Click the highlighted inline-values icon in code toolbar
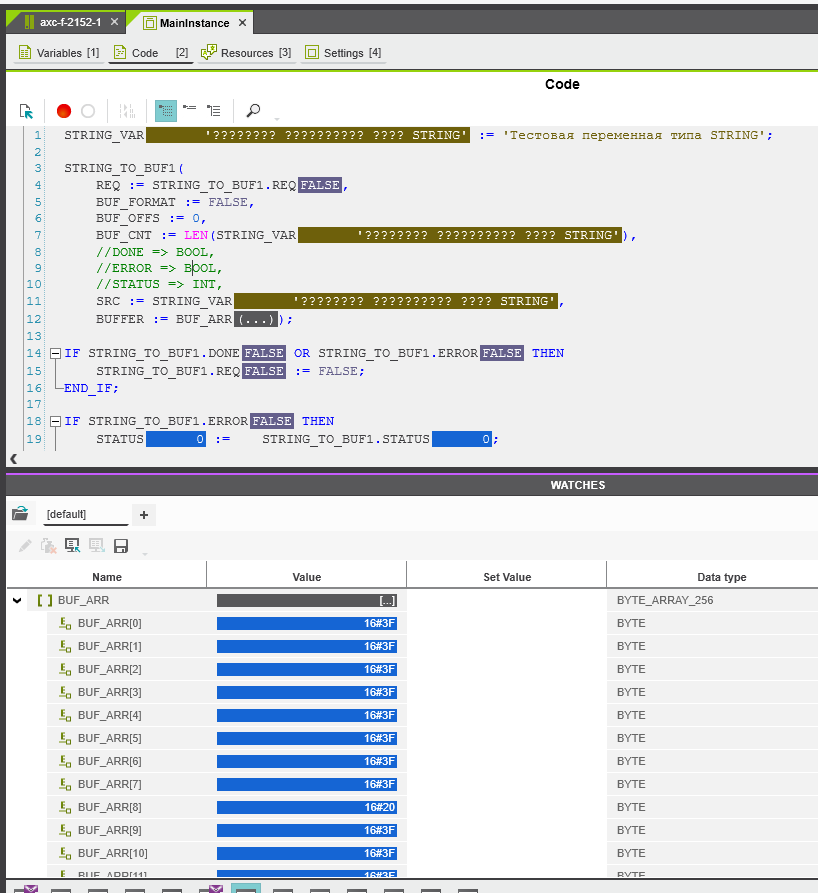Viewport: 818px width, 893px height. (166, 111)
